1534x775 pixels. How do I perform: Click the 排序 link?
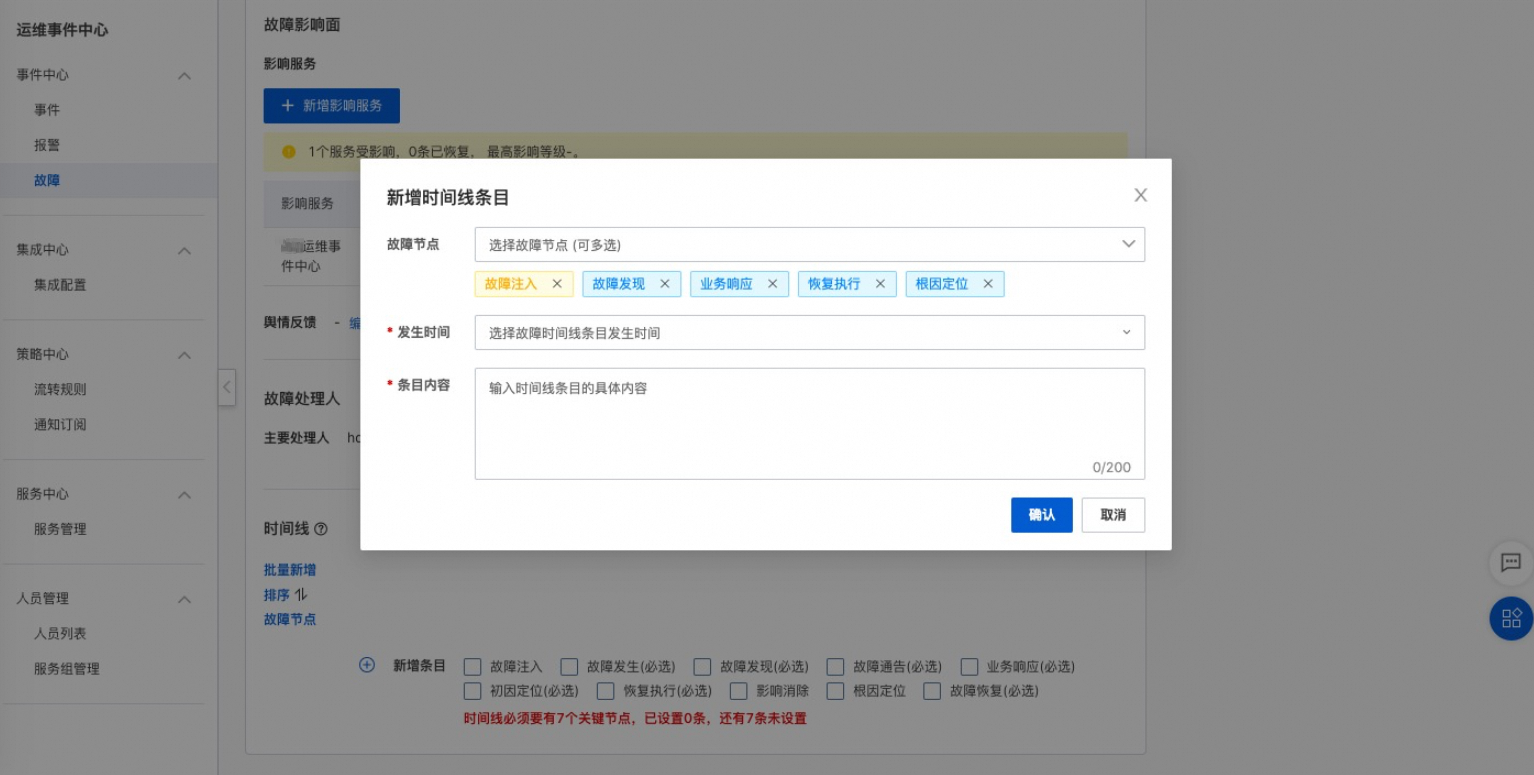[277, 595]
